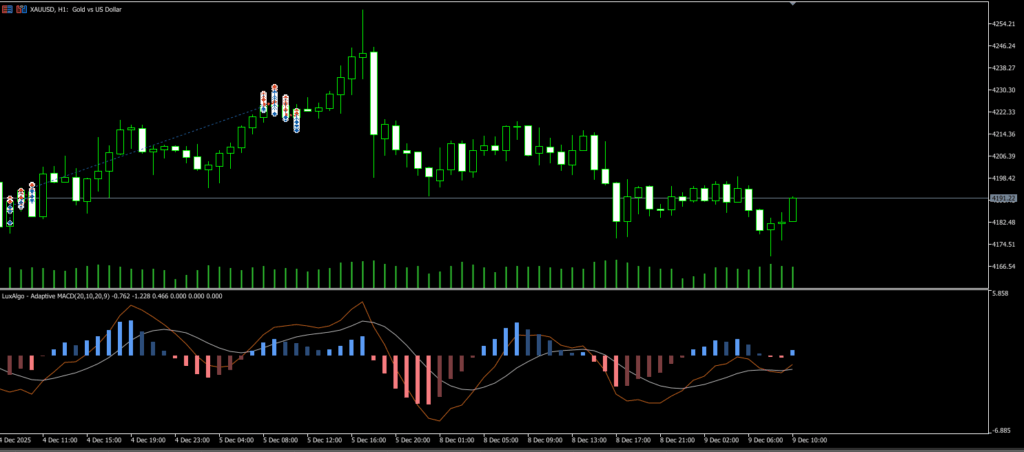
Task: Click the One Click Trading panel icon
Action: pos(5,7)
